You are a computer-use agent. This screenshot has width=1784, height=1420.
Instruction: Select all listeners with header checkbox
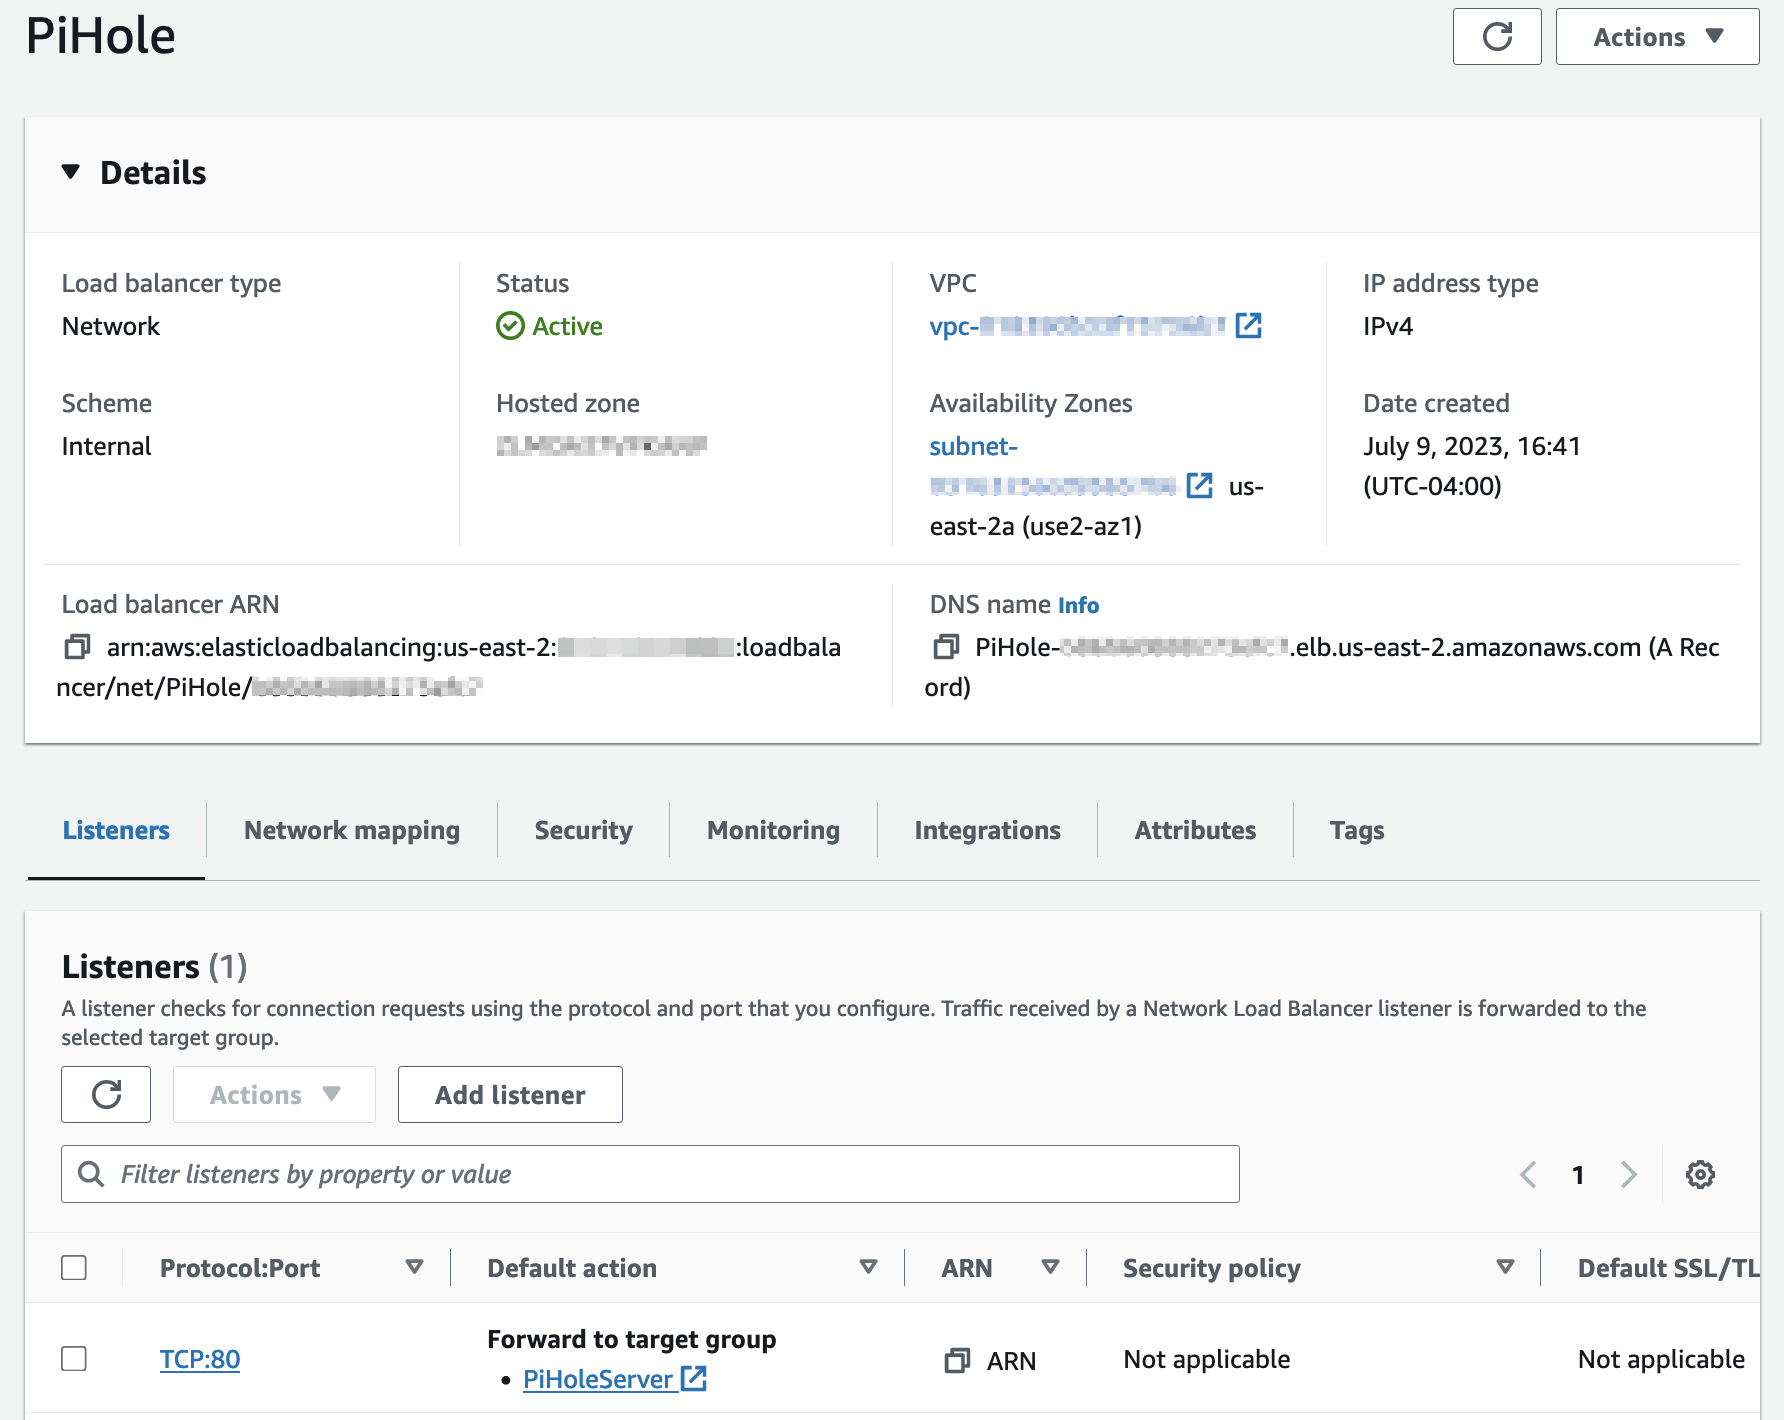pos(75,1267)
